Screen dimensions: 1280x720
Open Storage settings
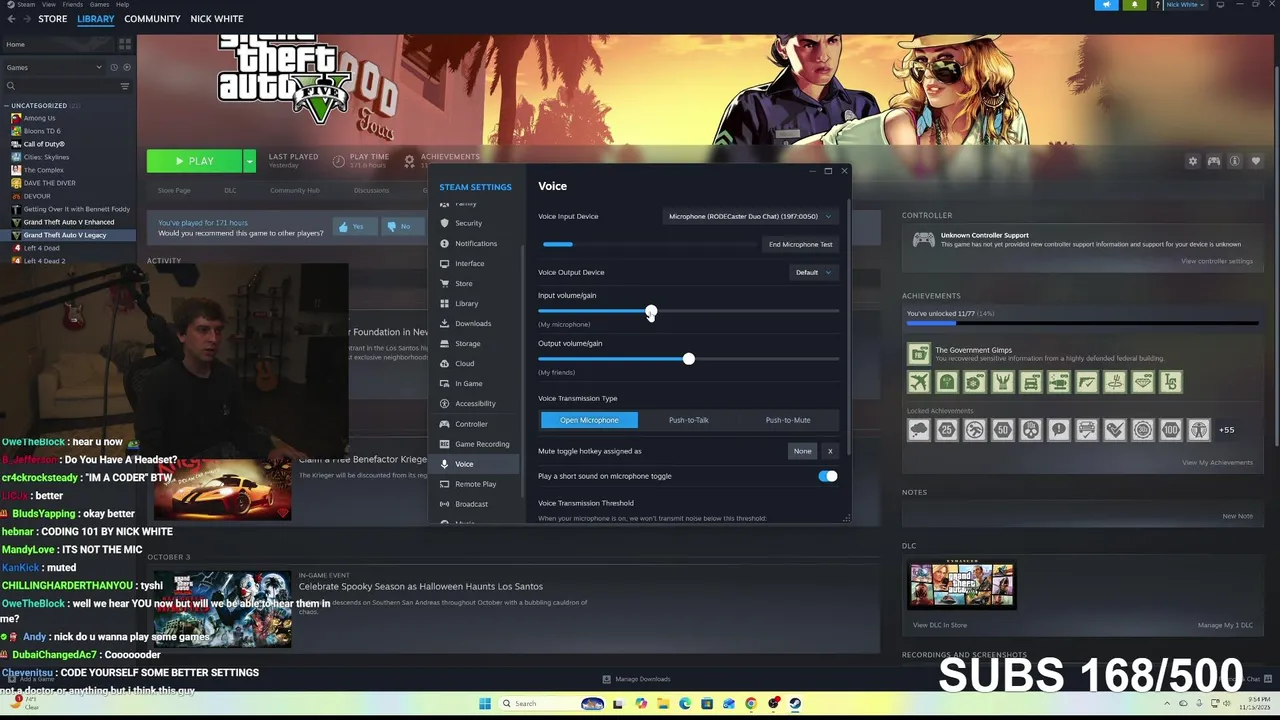467,343
